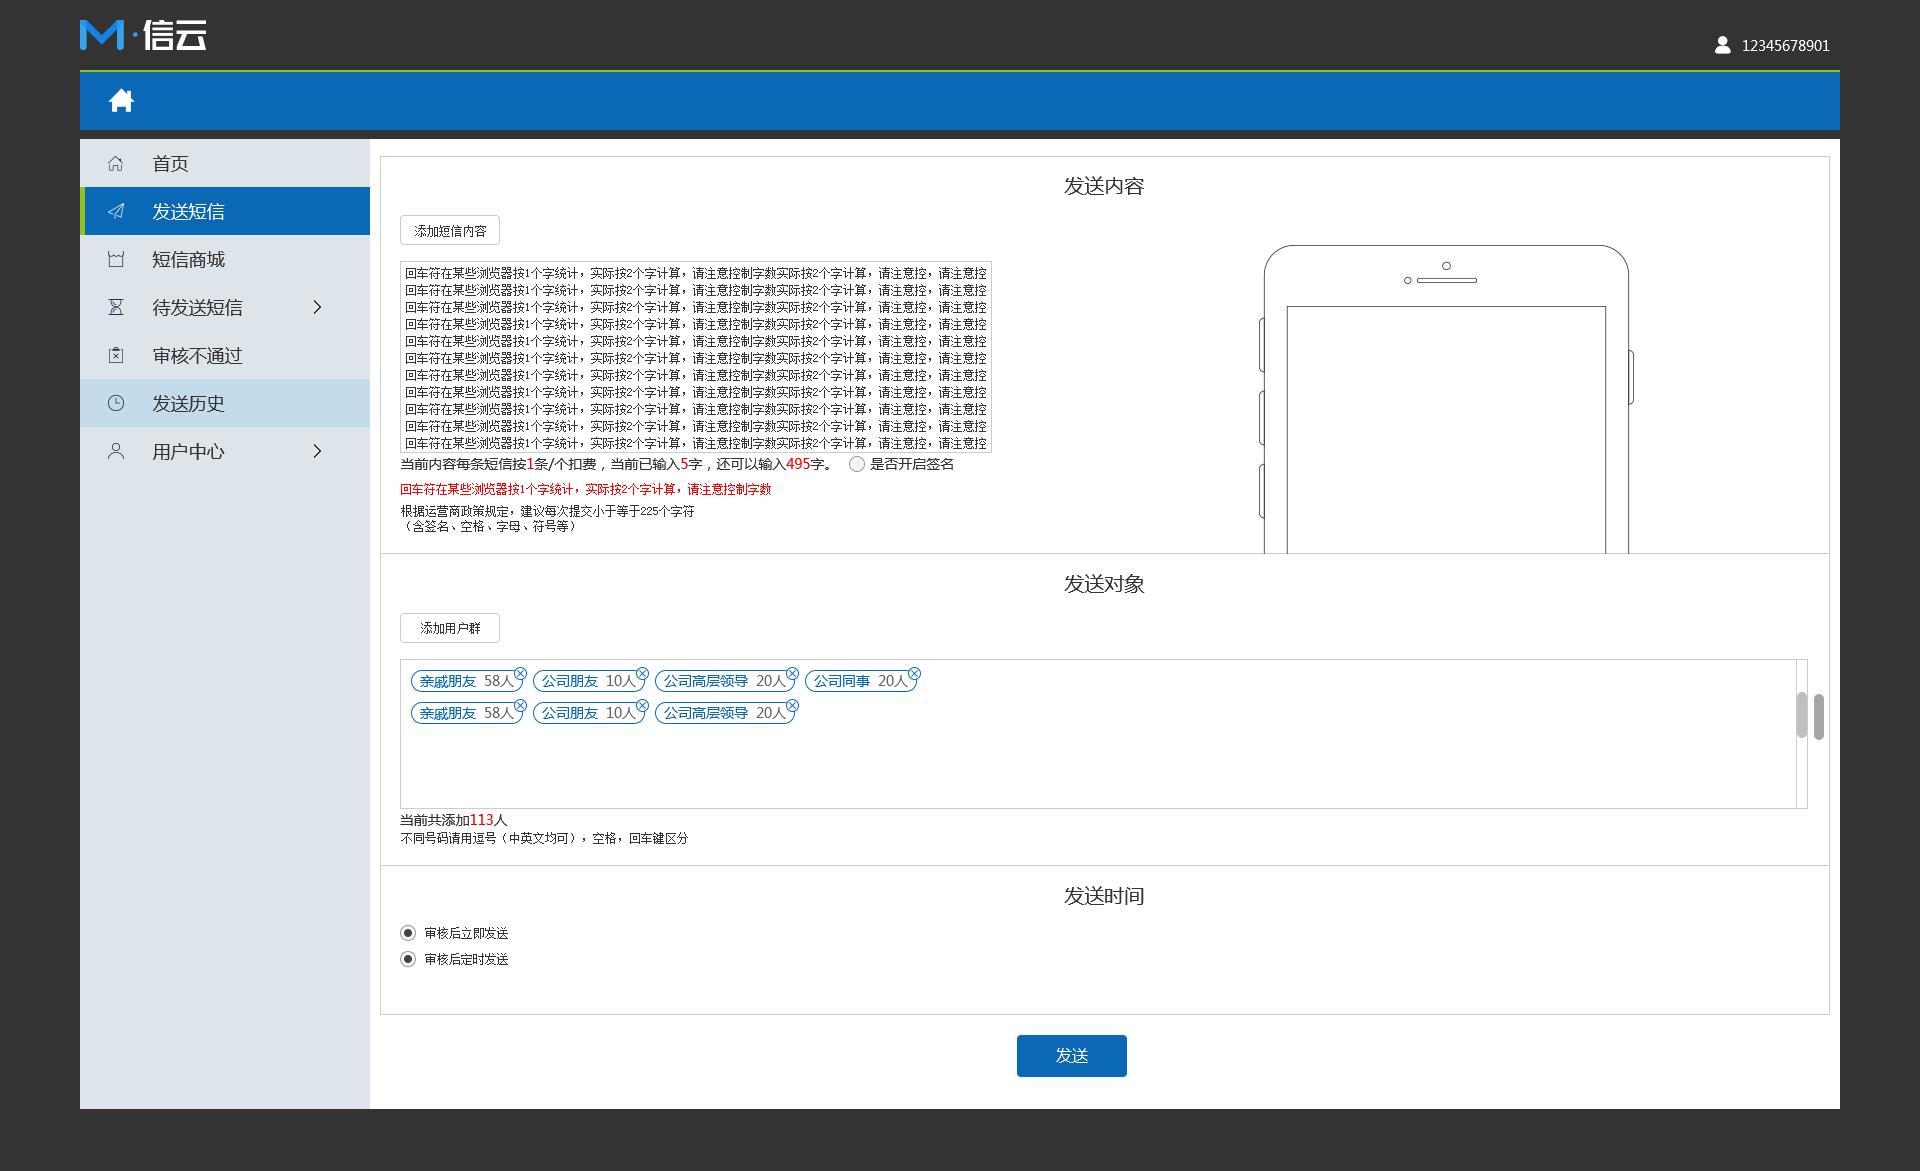The image size is (1920, 1171).
Task: Click the 首页 home icon
Action: [115, 163]
